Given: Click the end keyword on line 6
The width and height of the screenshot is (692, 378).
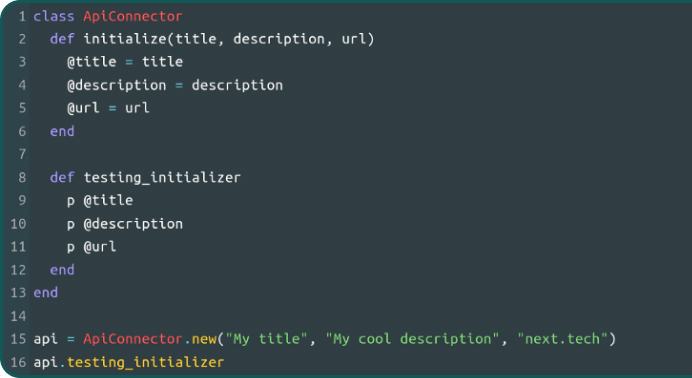Looking at the screenshot, I should click(62, 131).
